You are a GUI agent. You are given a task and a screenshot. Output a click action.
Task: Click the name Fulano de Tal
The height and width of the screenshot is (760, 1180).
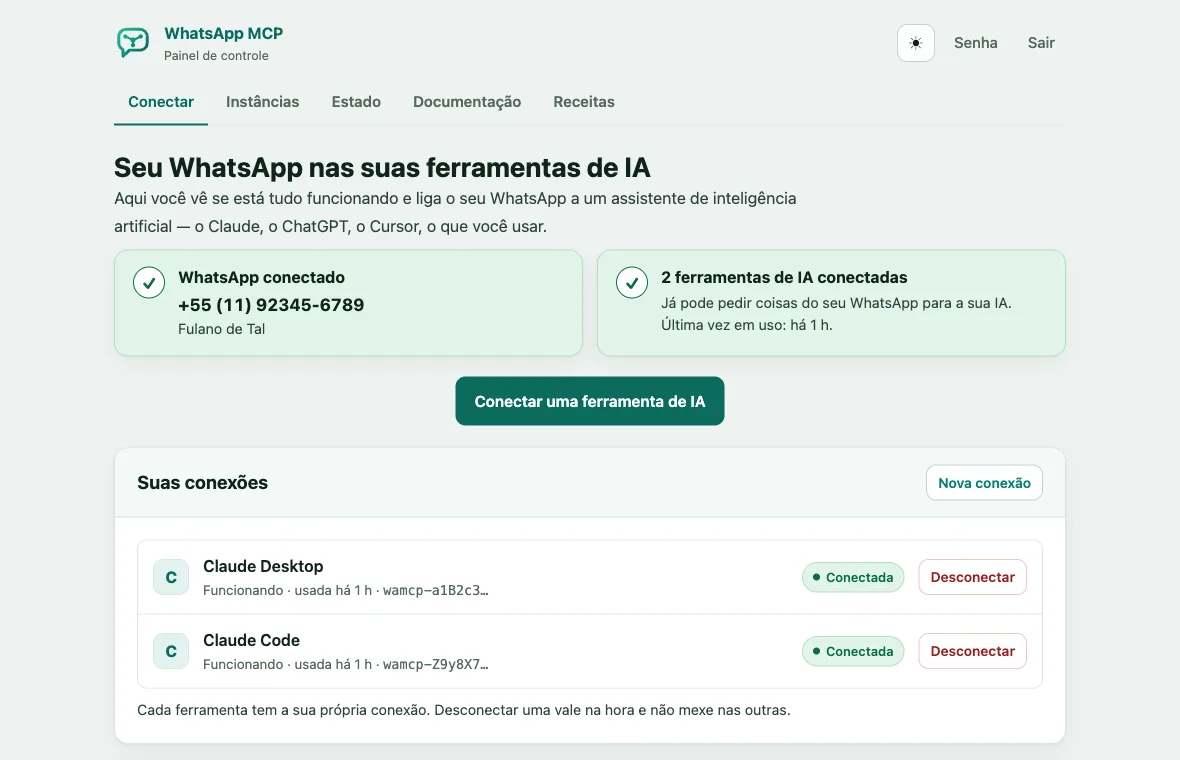[x=221, y=329]
